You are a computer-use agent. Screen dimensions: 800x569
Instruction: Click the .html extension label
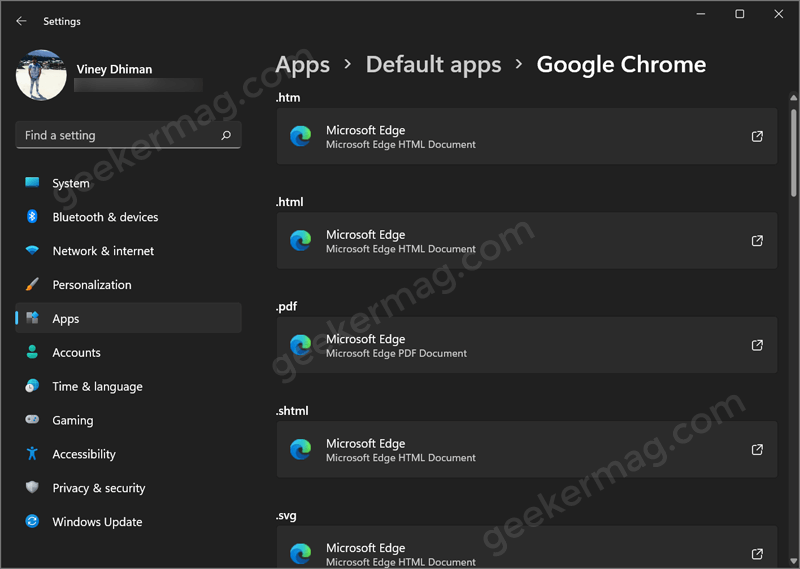[289, 202]
